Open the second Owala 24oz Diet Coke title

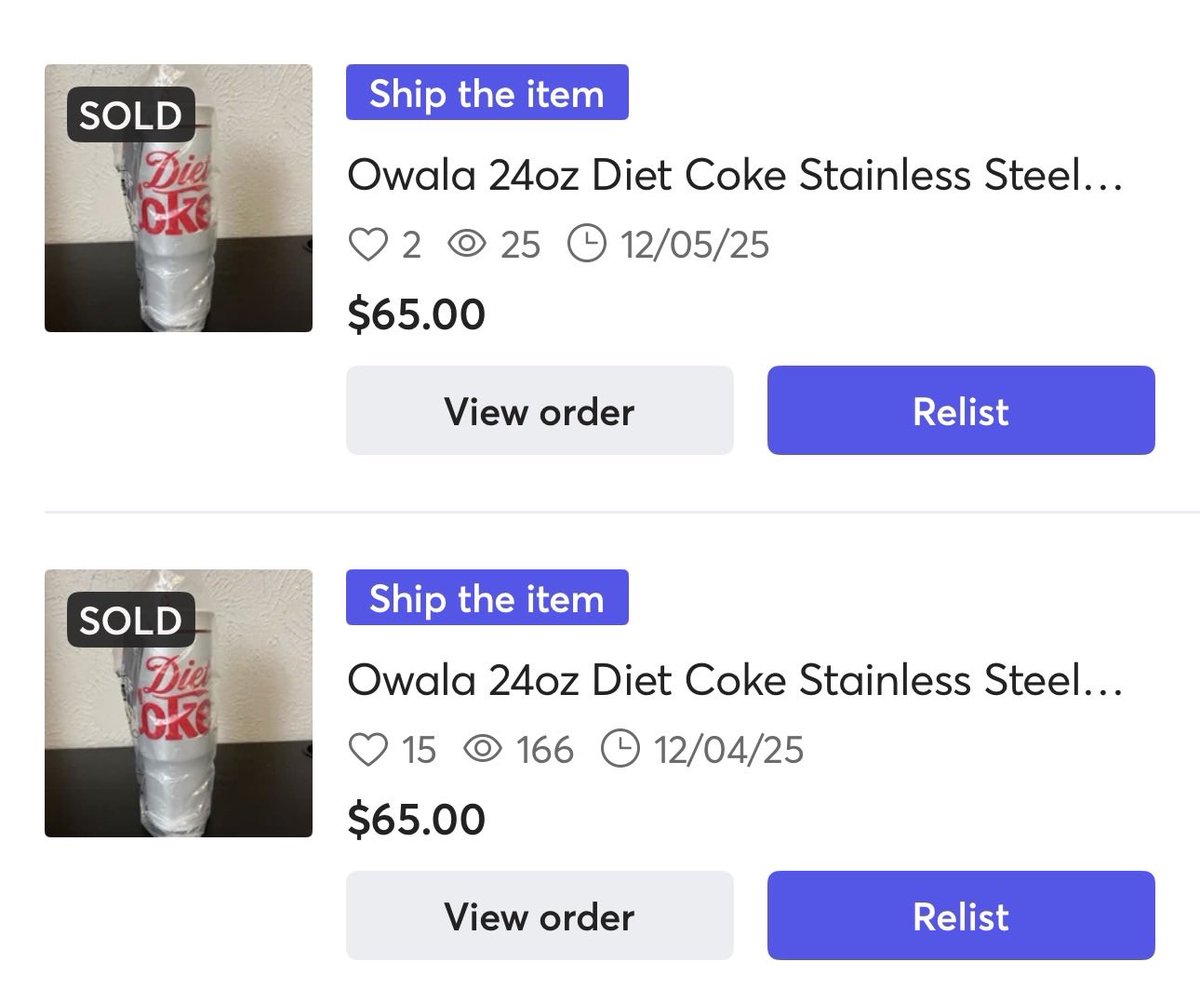click(x=735, y=681)
